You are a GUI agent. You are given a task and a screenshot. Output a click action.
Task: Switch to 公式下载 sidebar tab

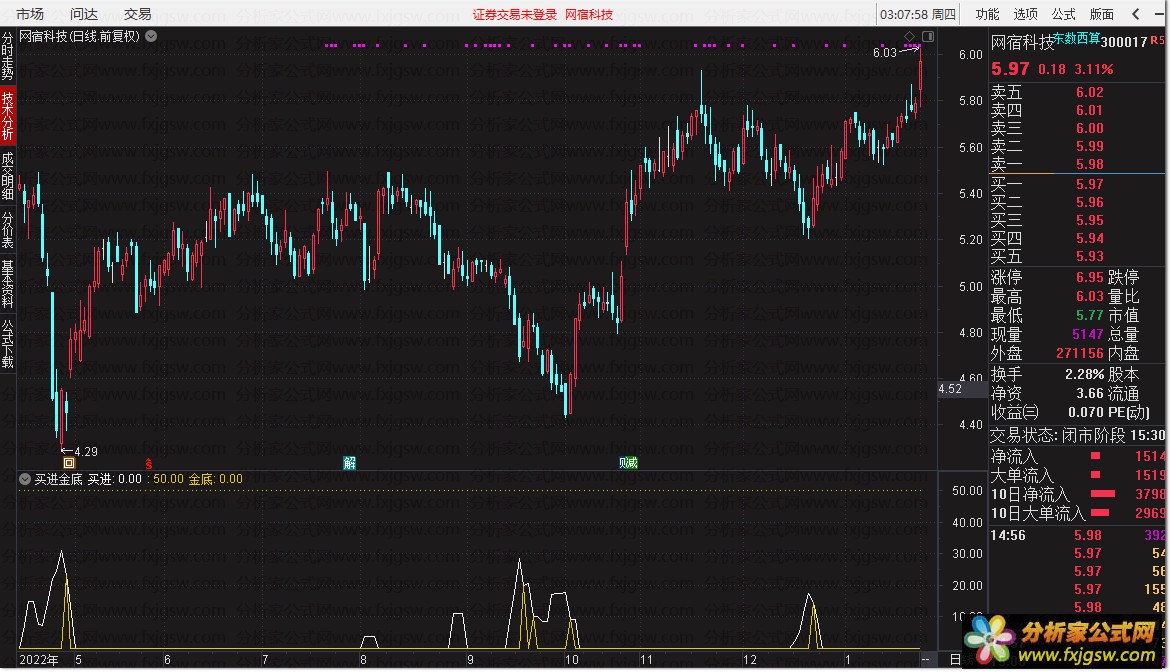7,344
